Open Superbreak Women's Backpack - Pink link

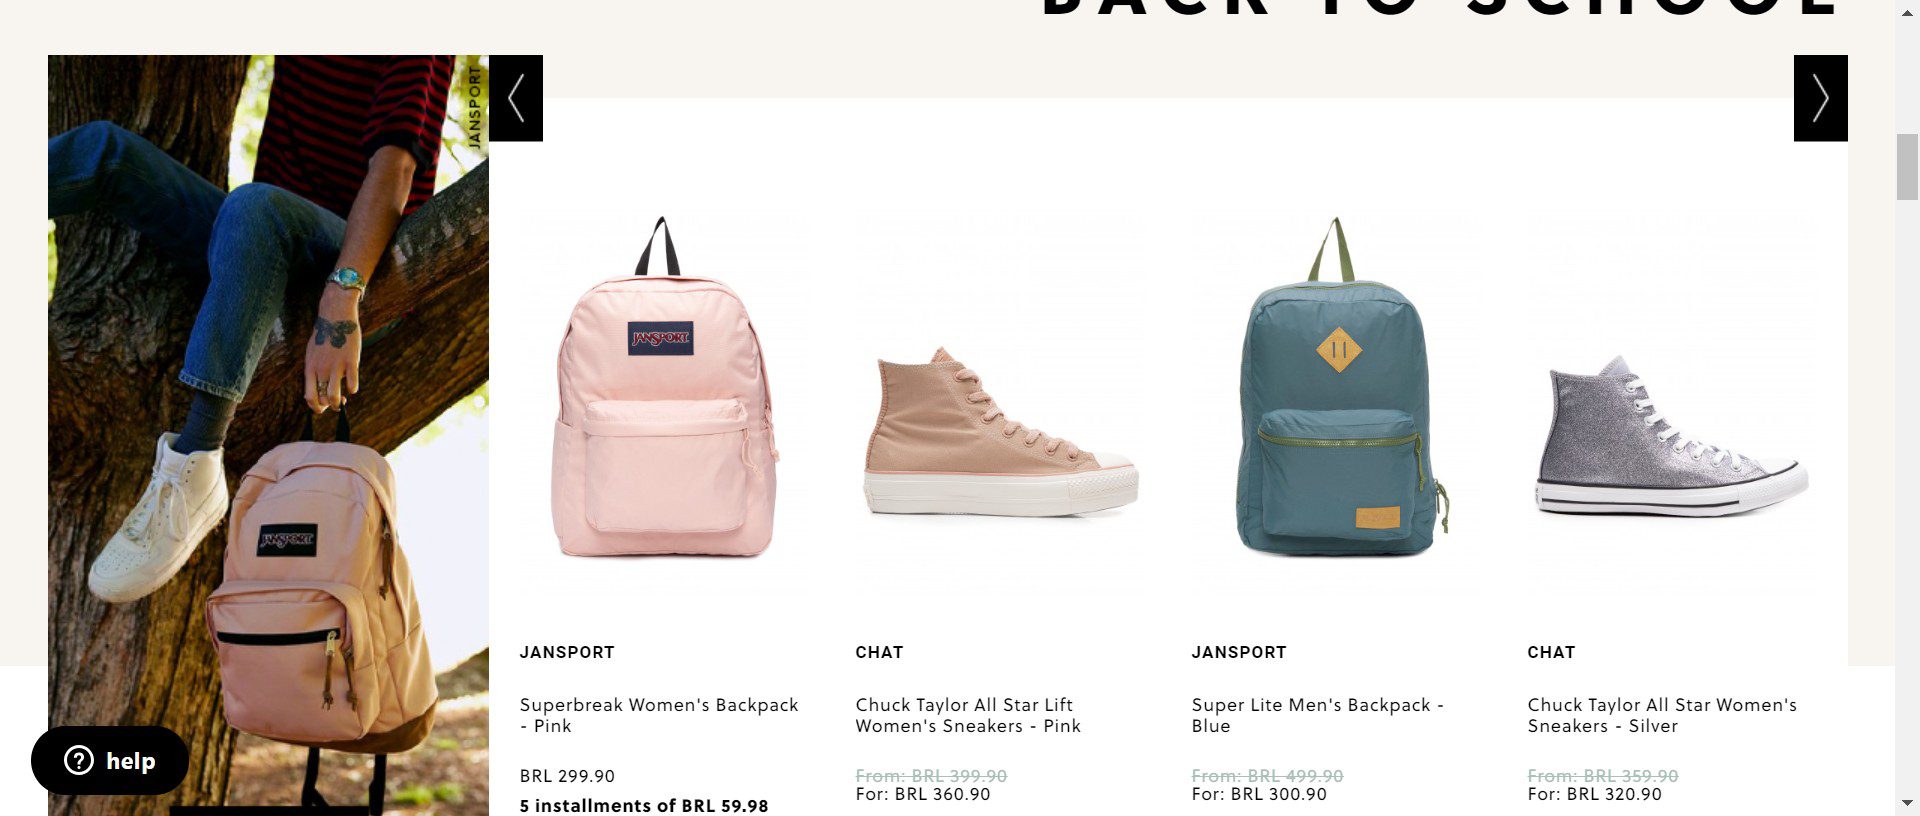pos(659,715)
